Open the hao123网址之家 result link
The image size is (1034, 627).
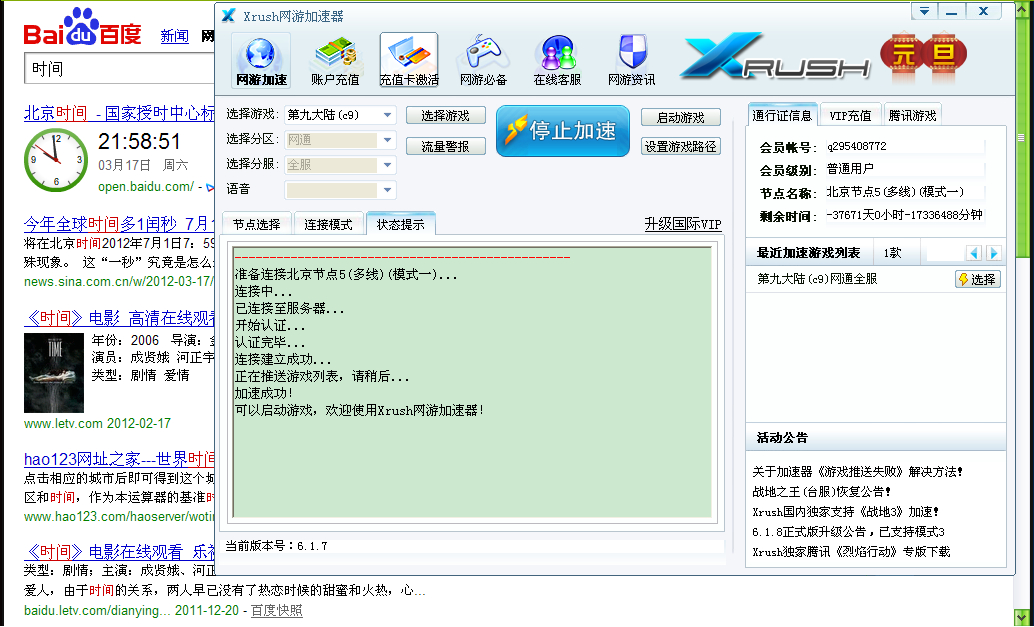pos(119,459)
